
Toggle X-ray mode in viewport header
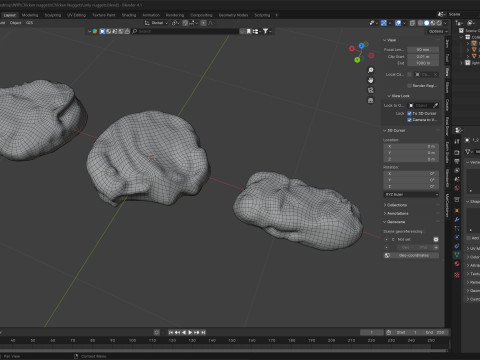412,23
